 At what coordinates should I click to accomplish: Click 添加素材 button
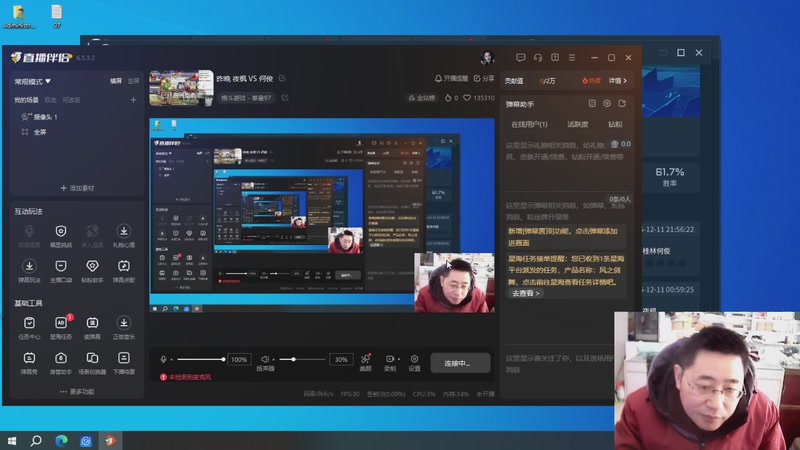click(x=77, y=188)
